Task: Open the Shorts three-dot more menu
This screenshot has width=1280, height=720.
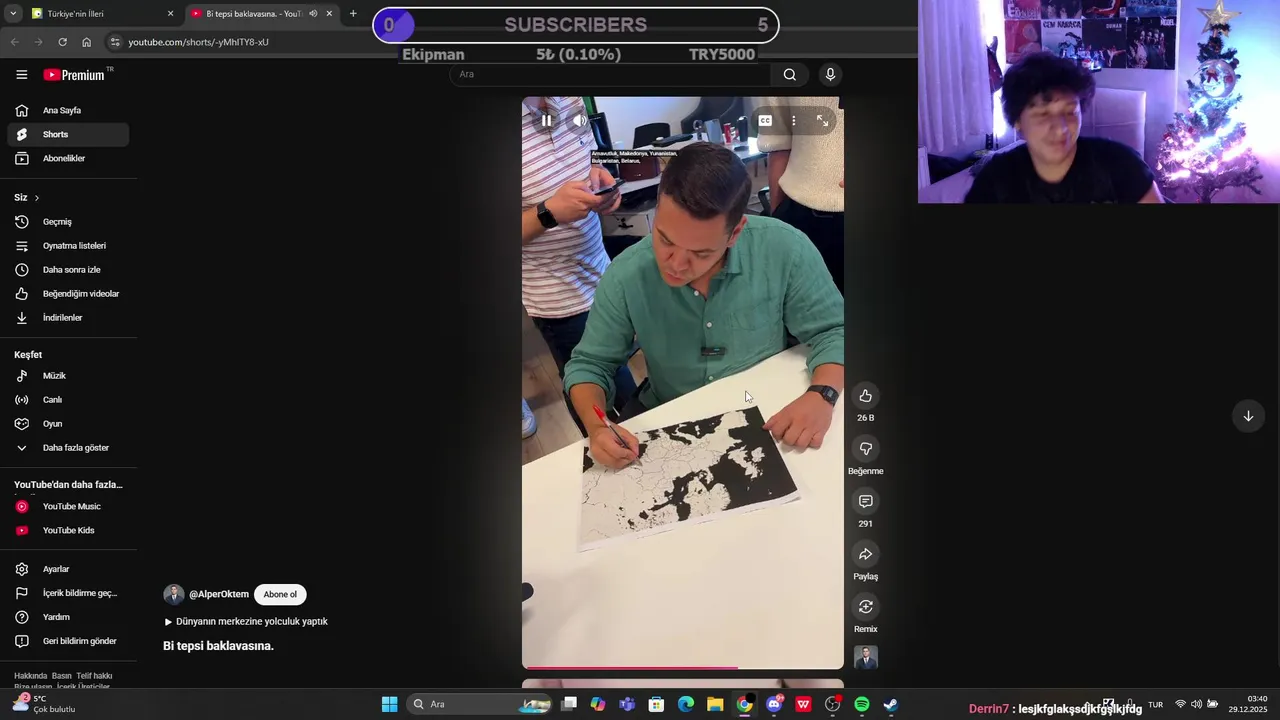Action: [x=794, y=121]
